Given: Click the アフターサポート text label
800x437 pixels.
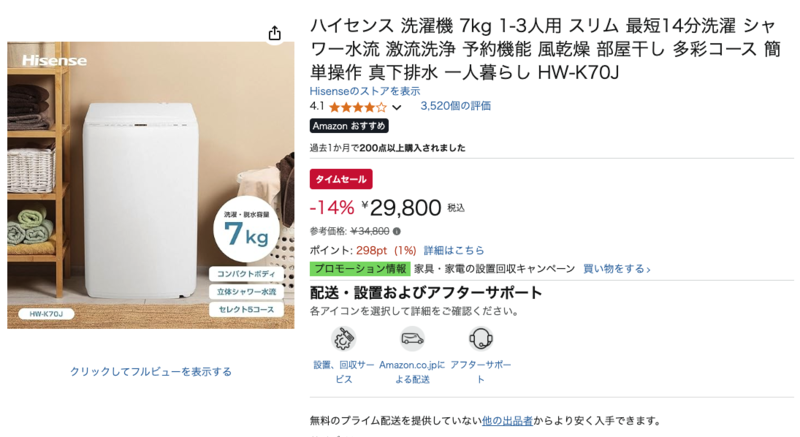Looking at the screenshot, I should point(481,372).
